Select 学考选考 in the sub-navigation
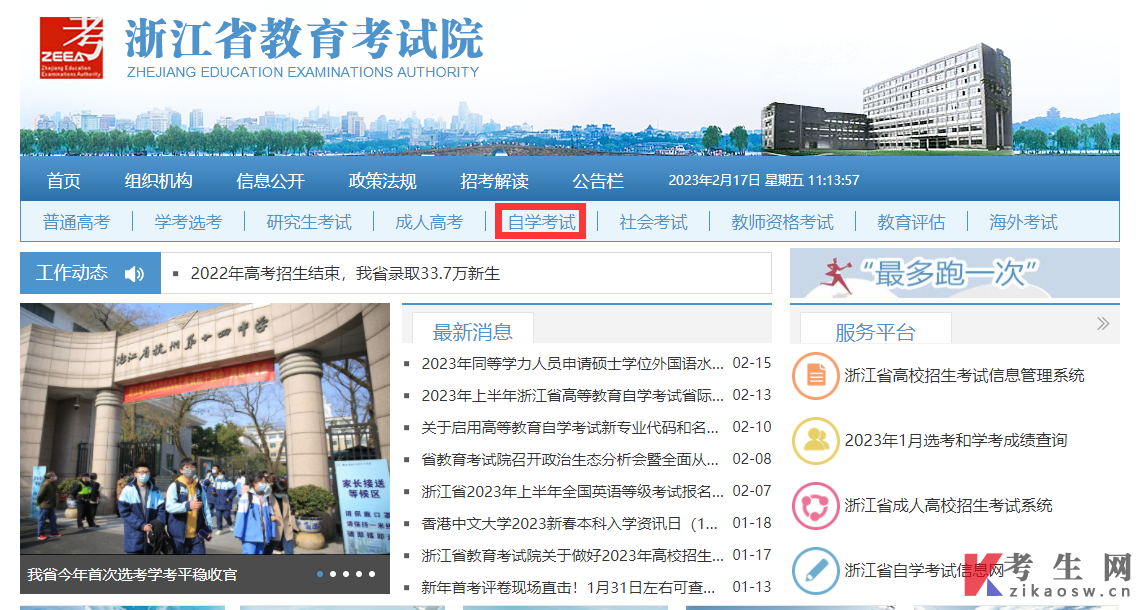Viewport: 1146px width, 610px height. point(188,222)
